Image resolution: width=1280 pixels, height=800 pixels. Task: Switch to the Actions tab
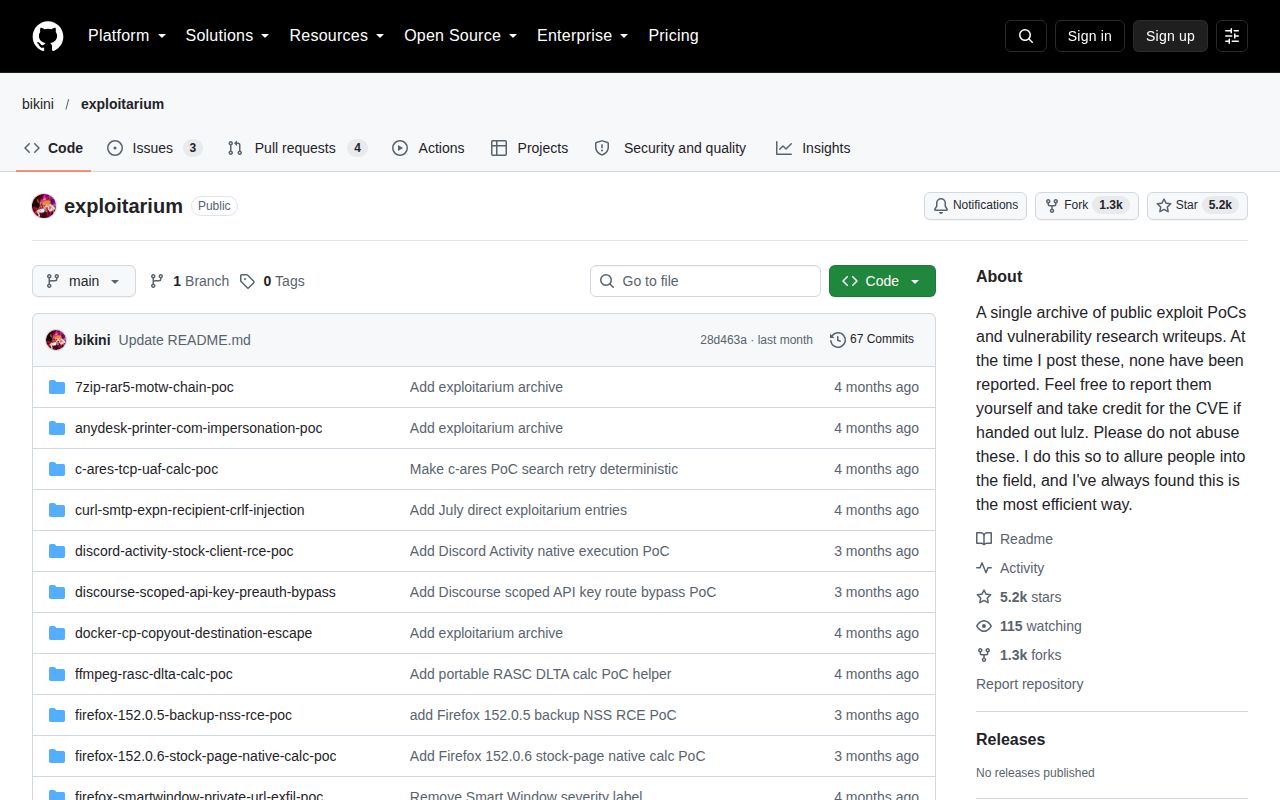click(x=428, y=148)
